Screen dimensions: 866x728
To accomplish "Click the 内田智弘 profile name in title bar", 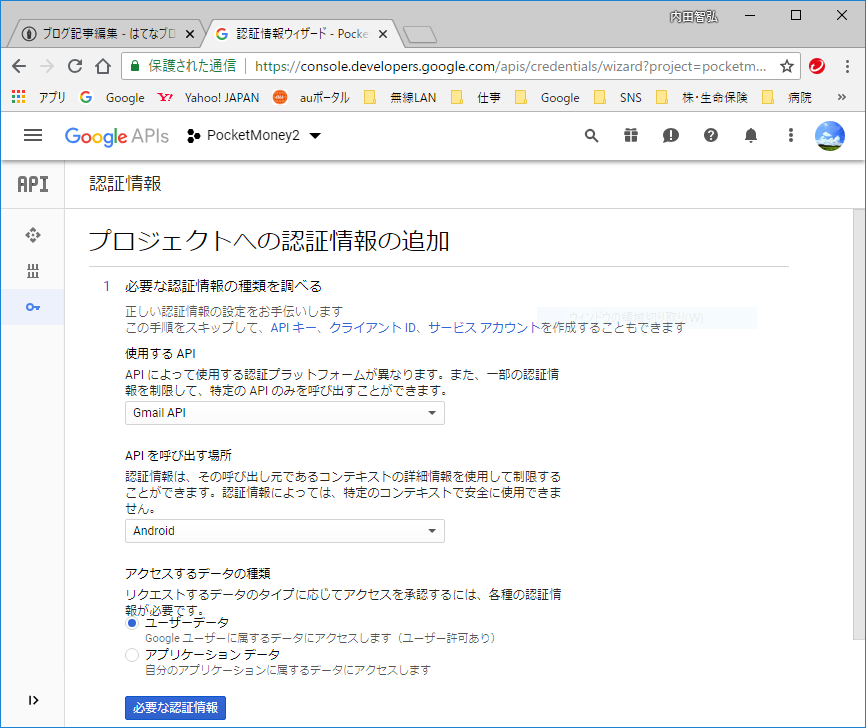I will (694, 17).
